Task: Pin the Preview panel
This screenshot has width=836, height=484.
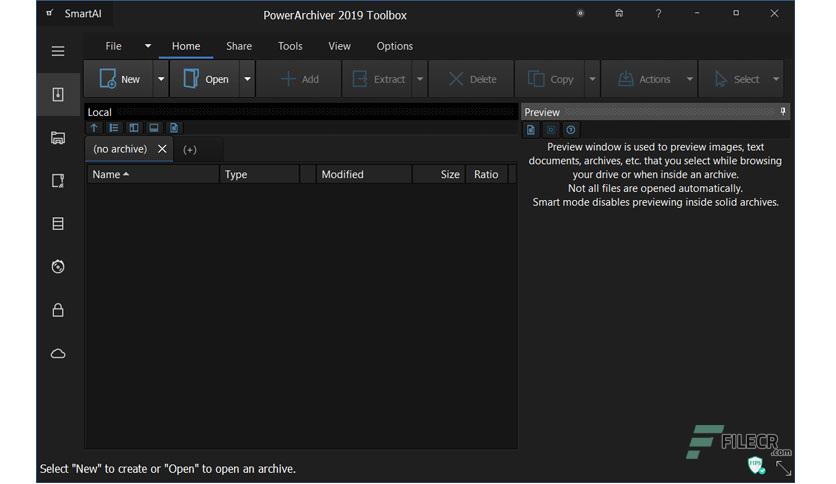Action: (x=783, y=111)
